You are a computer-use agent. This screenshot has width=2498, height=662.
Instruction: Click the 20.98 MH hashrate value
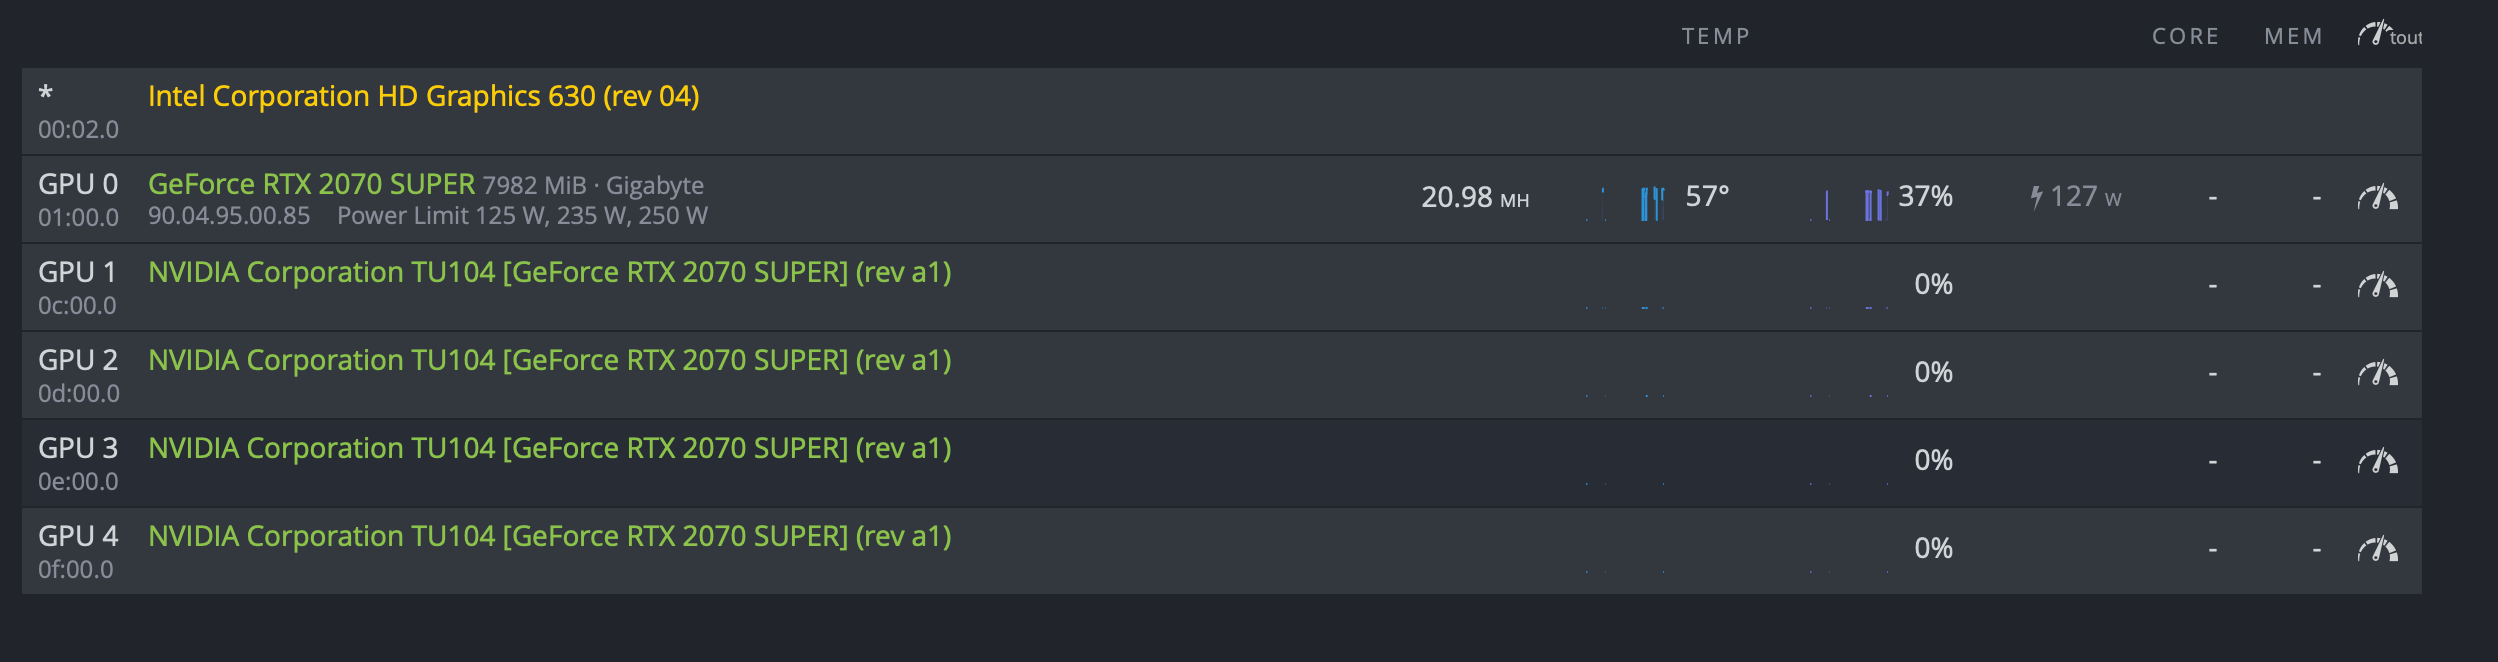tap(1475, 198)
